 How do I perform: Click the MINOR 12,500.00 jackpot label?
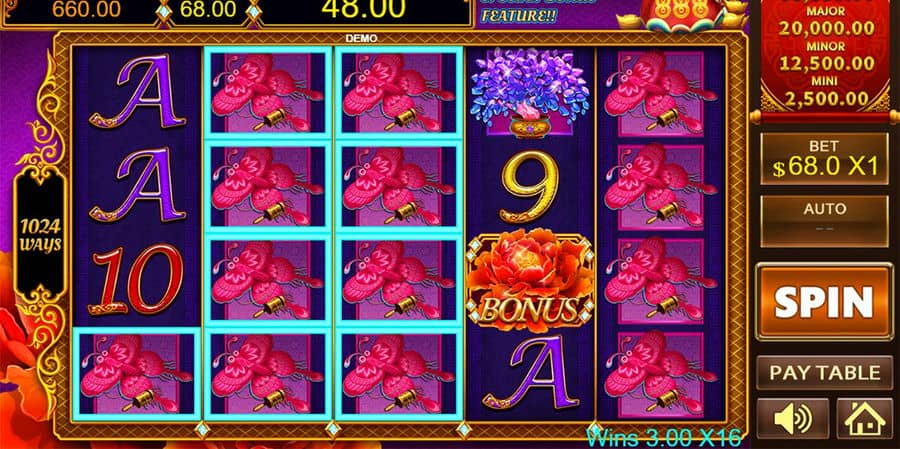coord(825,56)
